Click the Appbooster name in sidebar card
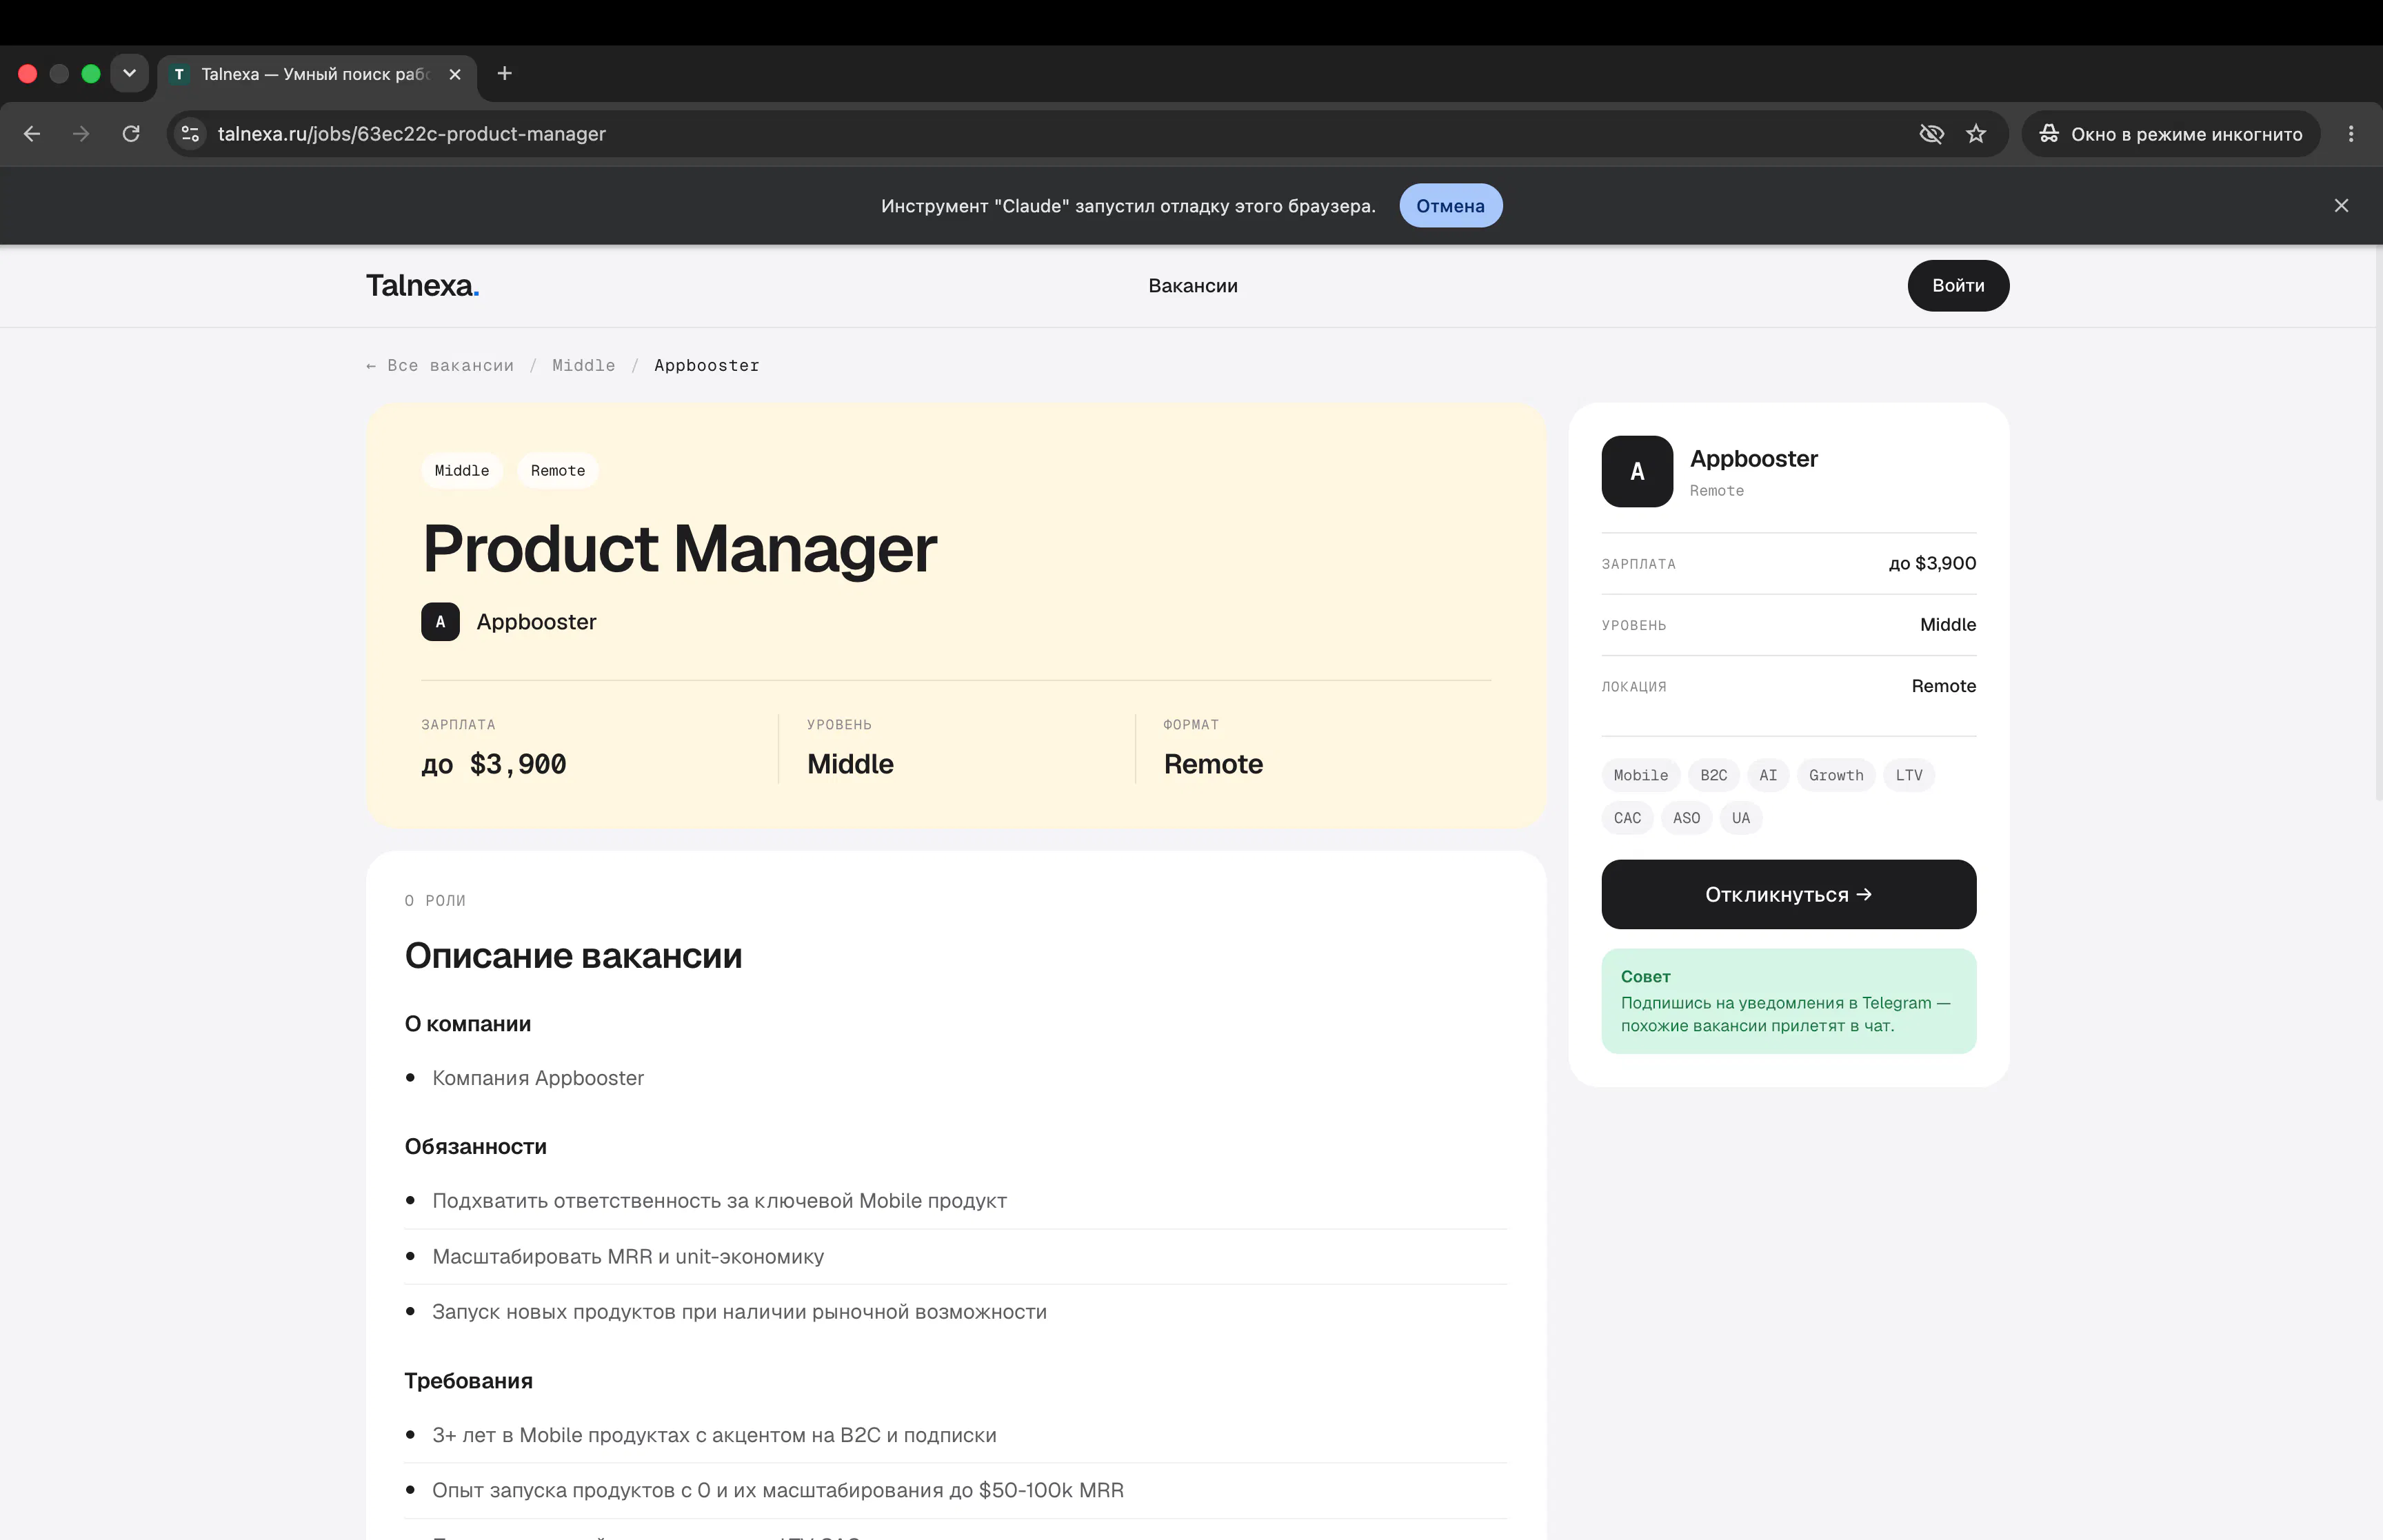Image resolution: width=2383 pixels, height=1540 pixels. tap(1754, 459)
